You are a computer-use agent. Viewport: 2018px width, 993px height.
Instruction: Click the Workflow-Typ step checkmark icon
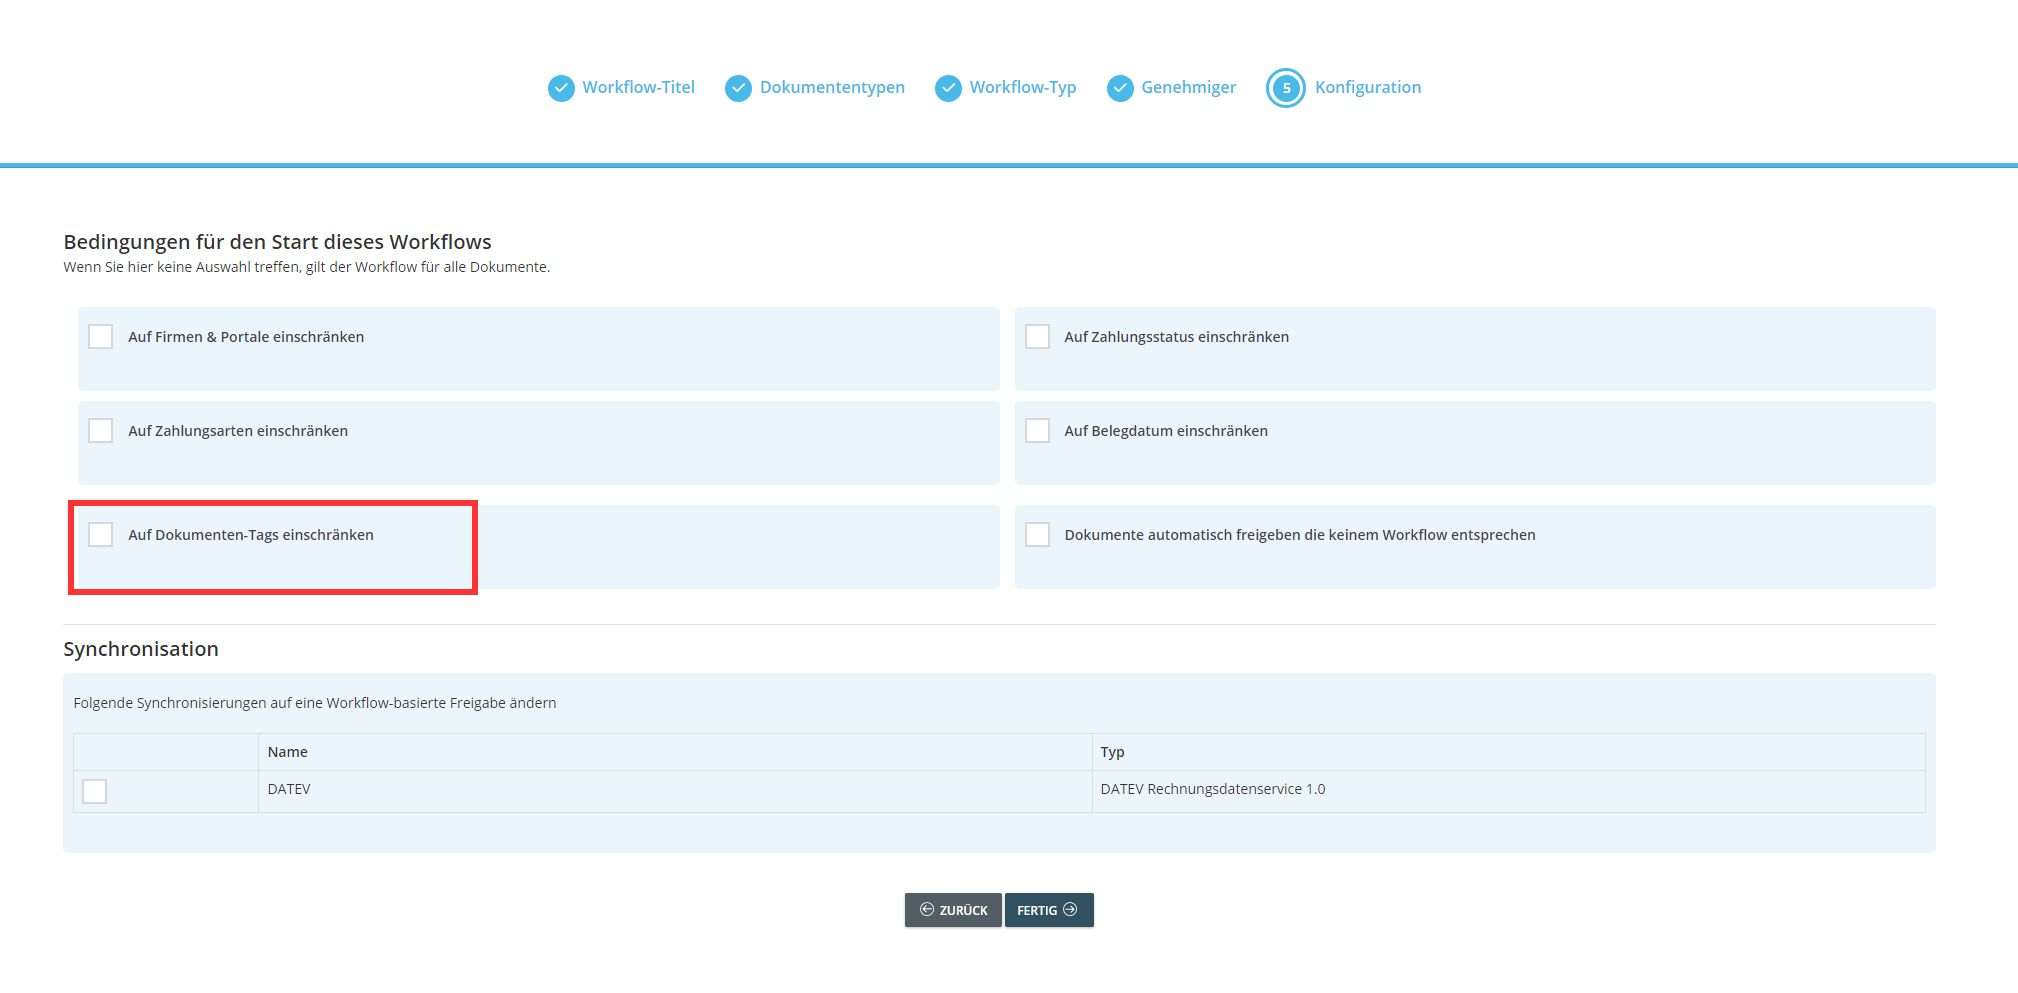948,88
